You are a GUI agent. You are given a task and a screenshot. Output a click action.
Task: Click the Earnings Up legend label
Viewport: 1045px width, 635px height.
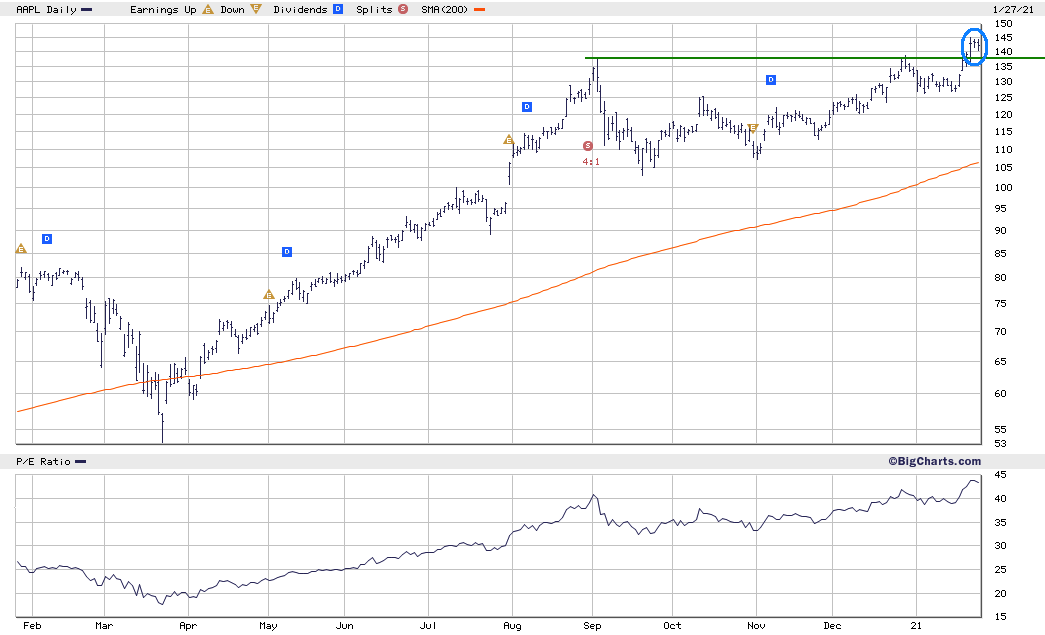pos(163,9)
